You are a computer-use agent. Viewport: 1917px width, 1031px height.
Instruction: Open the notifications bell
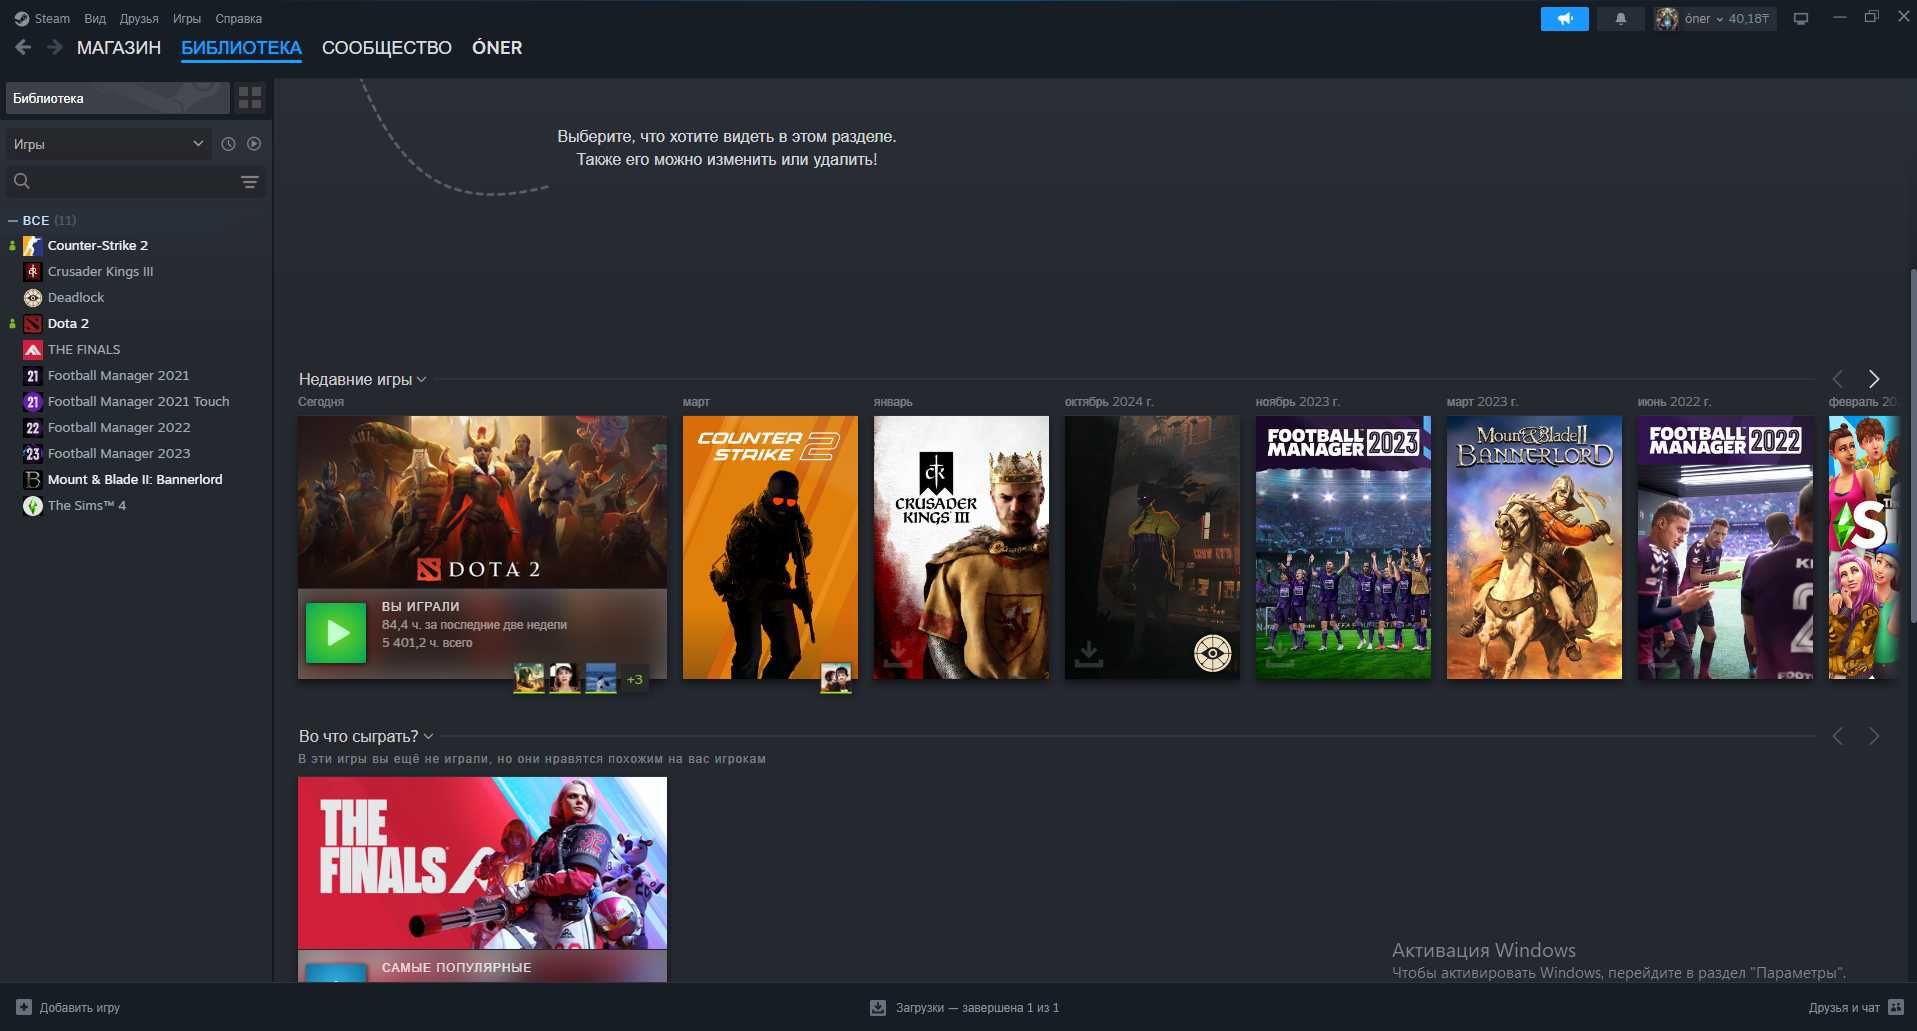[x=1620, y=18]
